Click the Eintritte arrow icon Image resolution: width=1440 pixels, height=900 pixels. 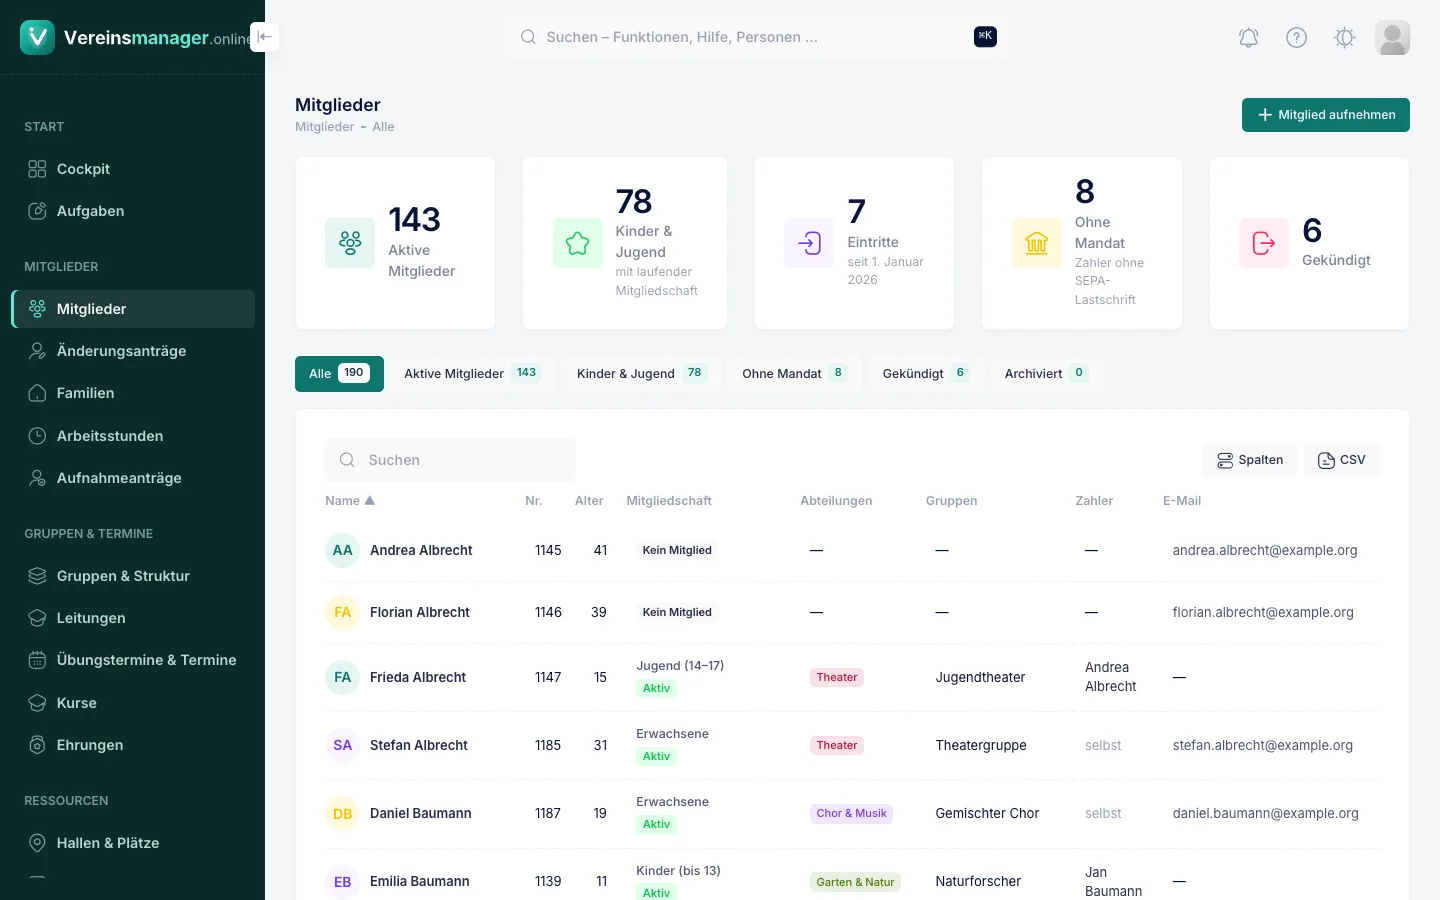[x=809, y=243]
